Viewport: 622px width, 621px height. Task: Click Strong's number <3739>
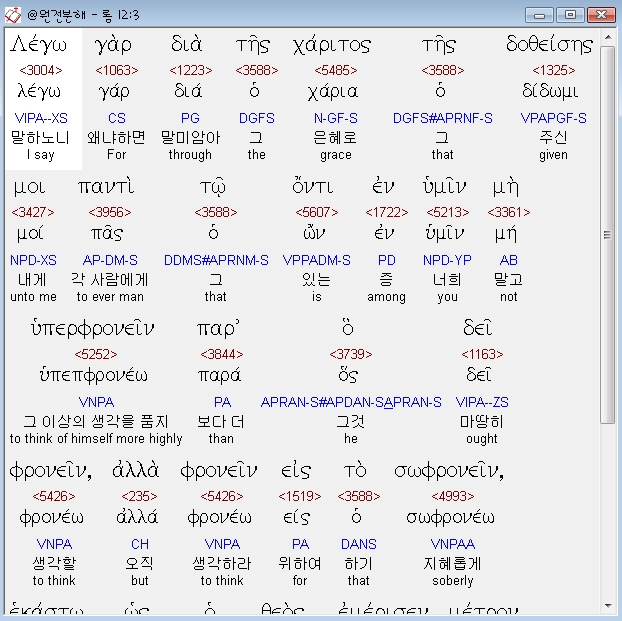coord(351,354)
